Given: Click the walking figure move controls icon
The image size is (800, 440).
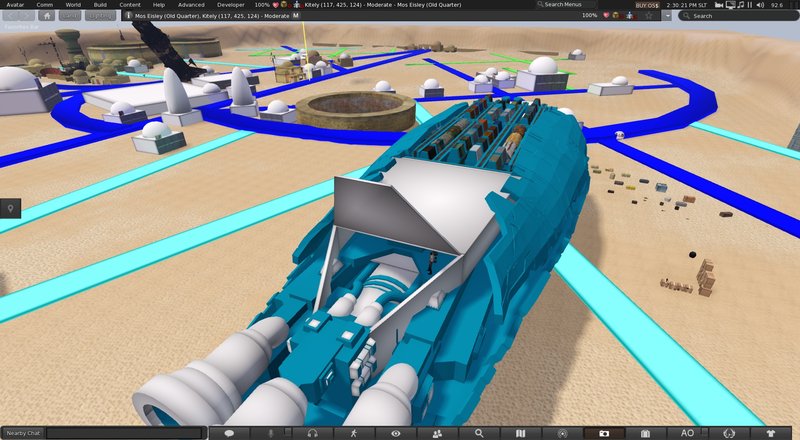Looking at the screenshot, I should (x=353, y=433).
